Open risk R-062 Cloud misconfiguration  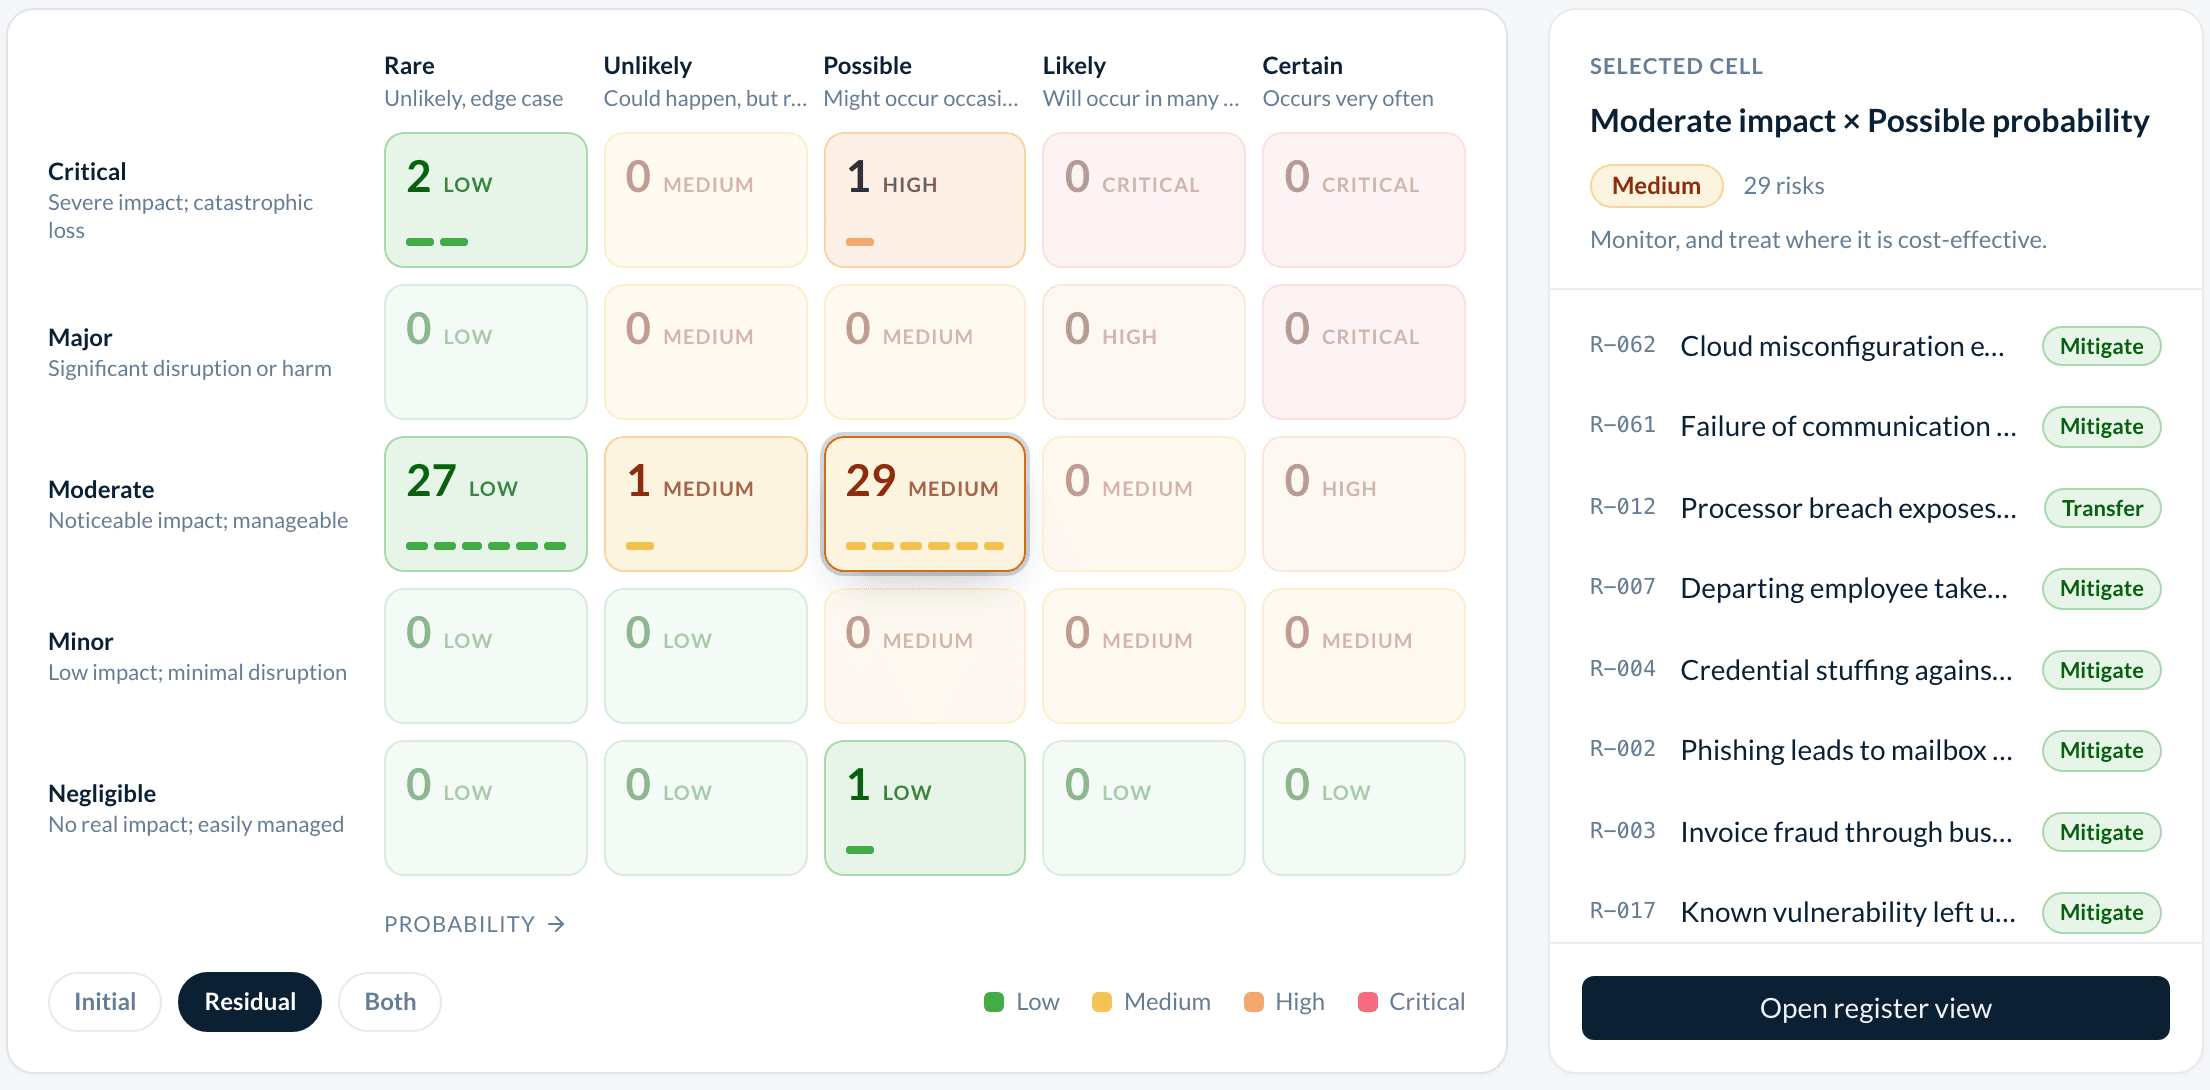click(x=1875, y=346)
